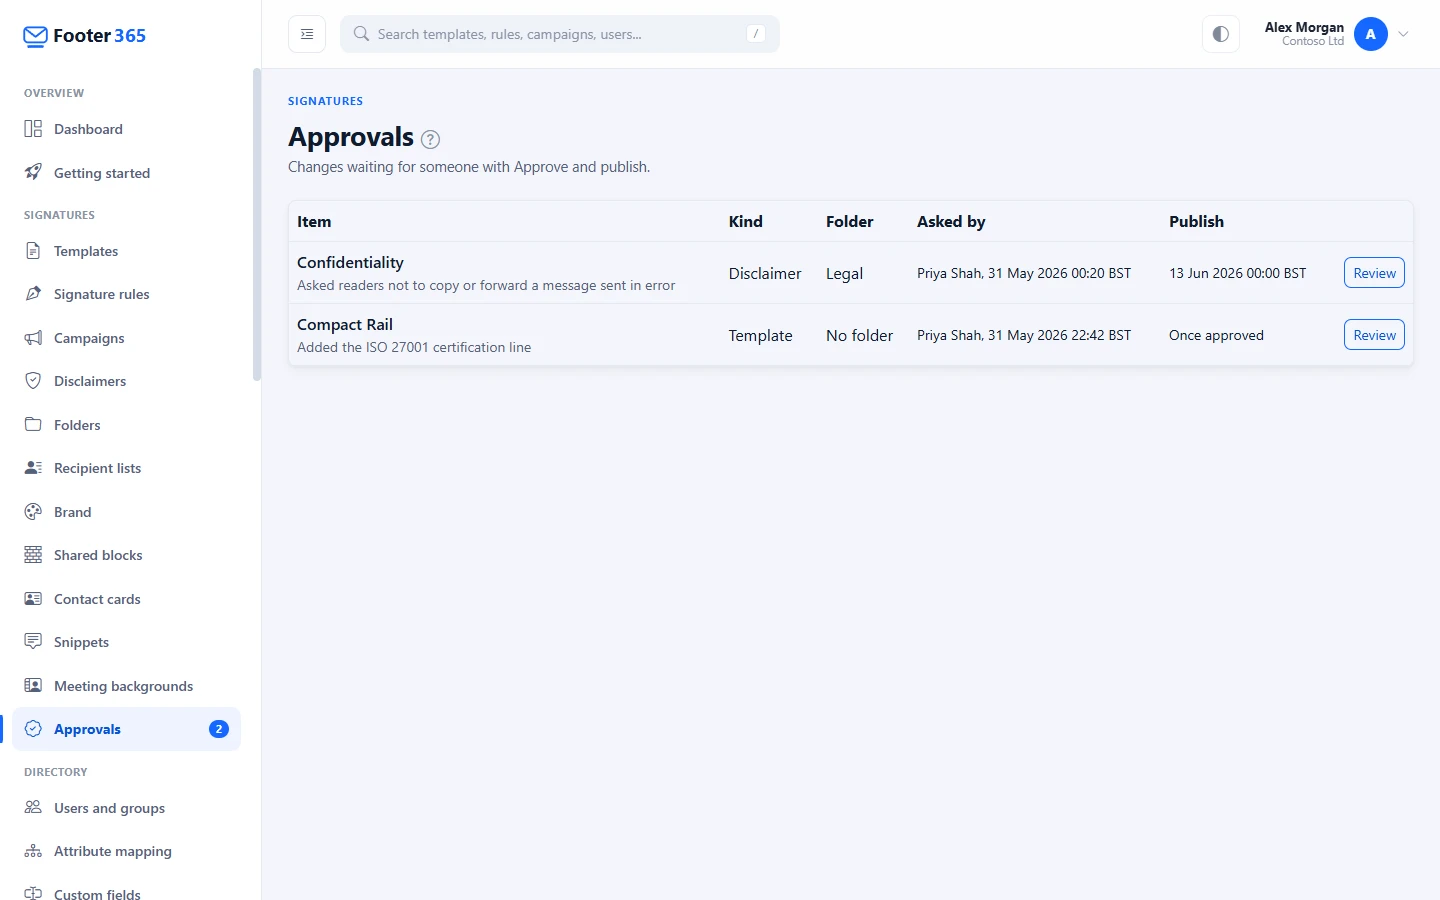Click the Getting started rocket icon
1440x900 pixels.
(33, 172)
